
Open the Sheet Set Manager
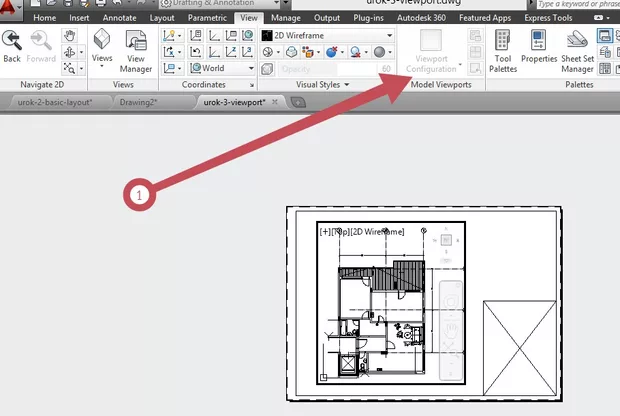point(577,50)
